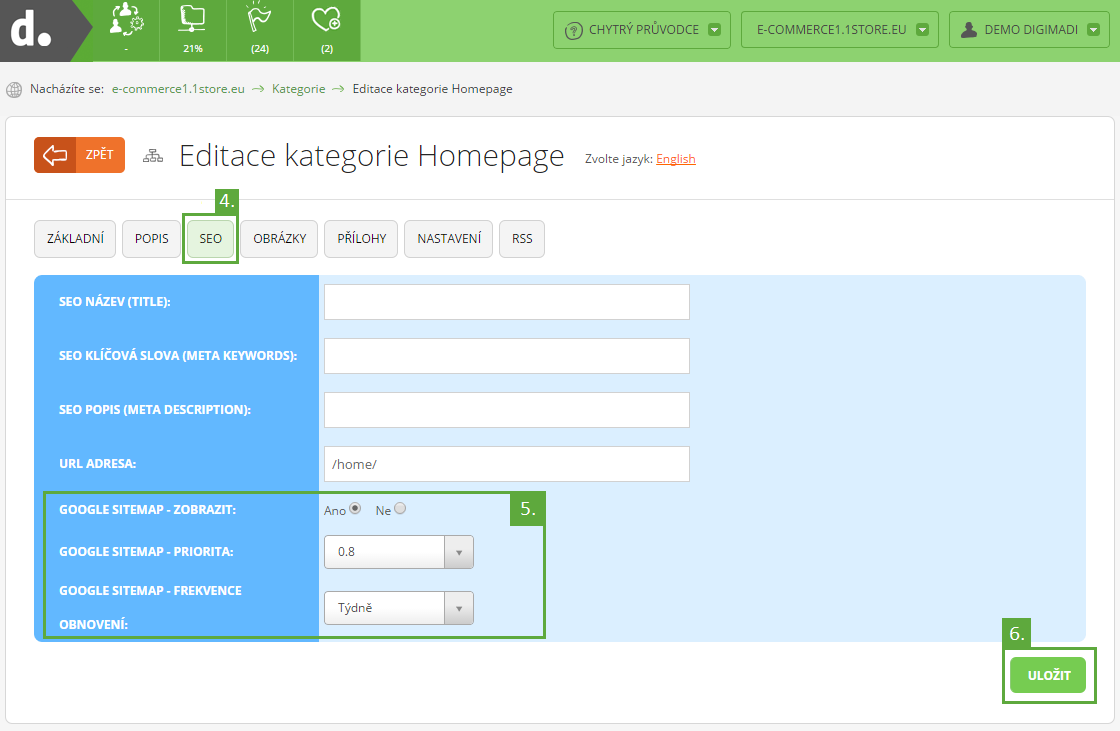Click the question mark icon in Chytrý průvodce
Viewport: 1120px width, 731px height.
coord(574,31)
